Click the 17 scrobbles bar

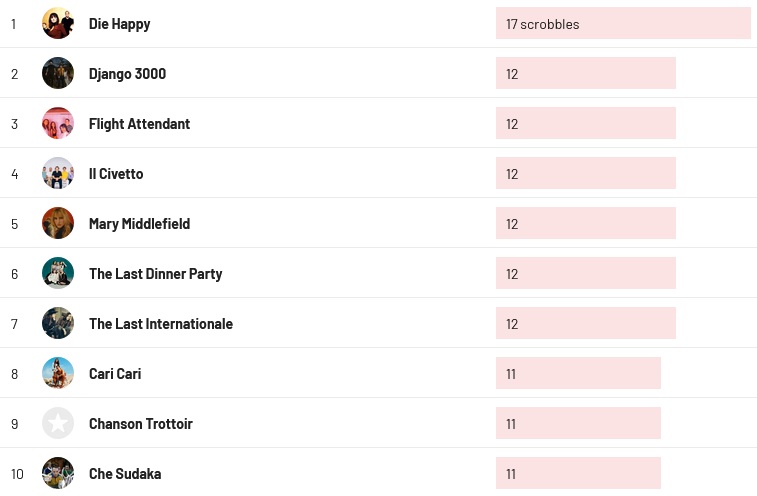622,24
